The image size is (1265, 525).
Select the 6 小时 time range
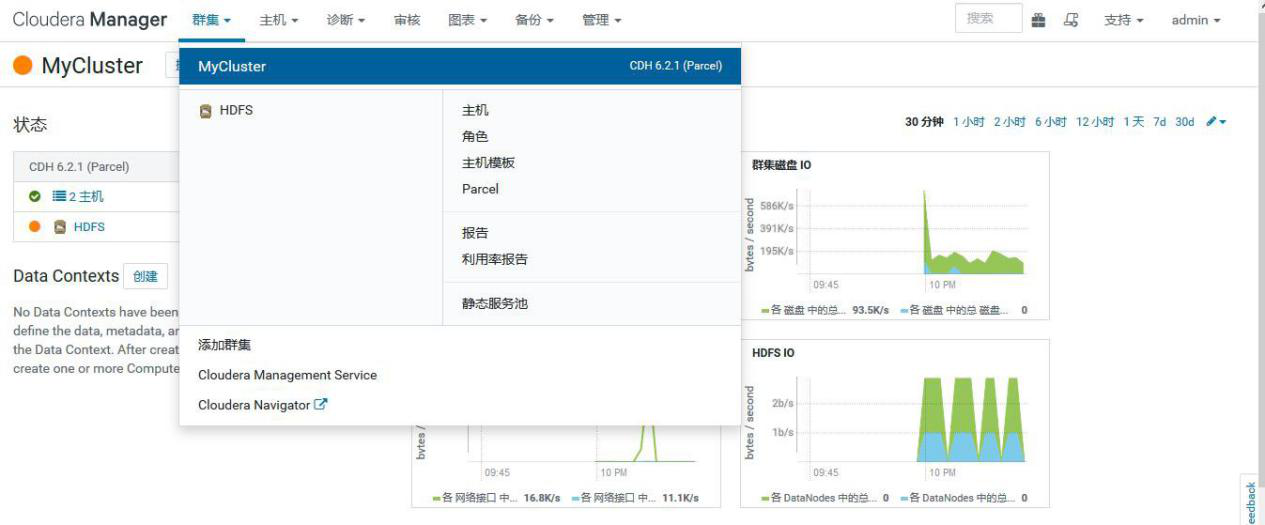tap(1051, 122)
